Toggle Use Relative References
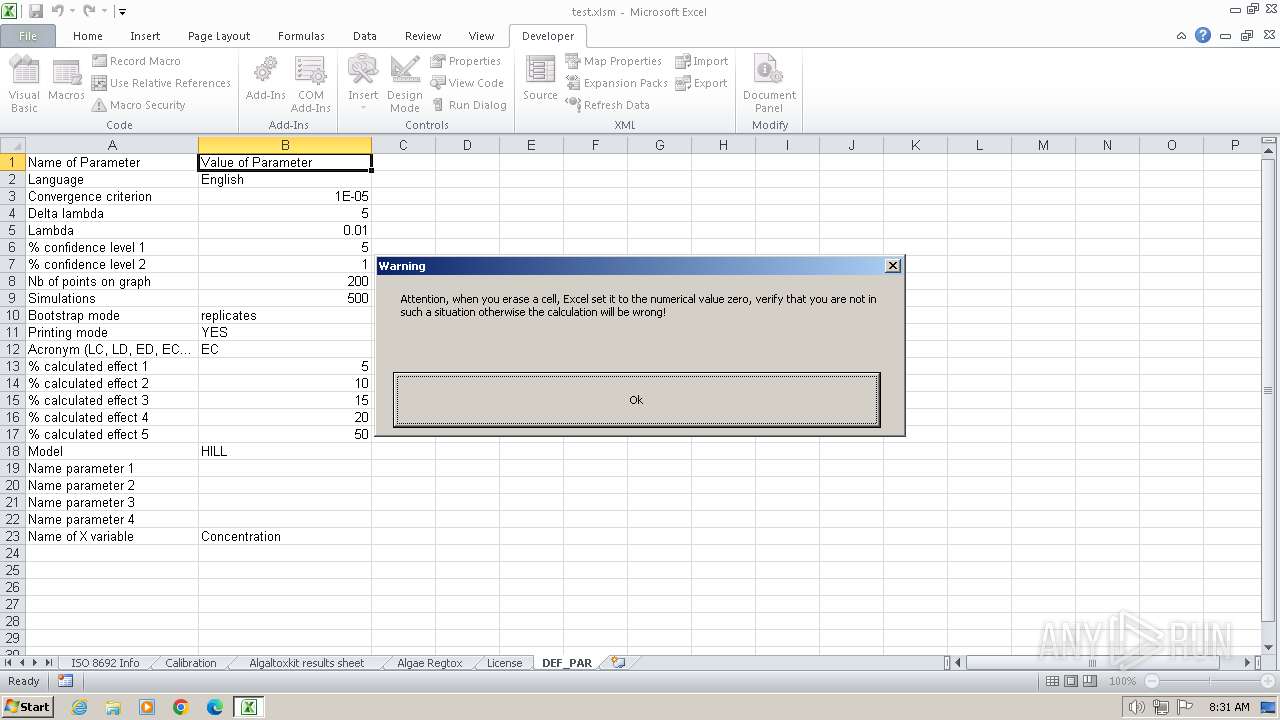Image resolution: width=1280 pixels, height=720 pixels. click(161, 83)
